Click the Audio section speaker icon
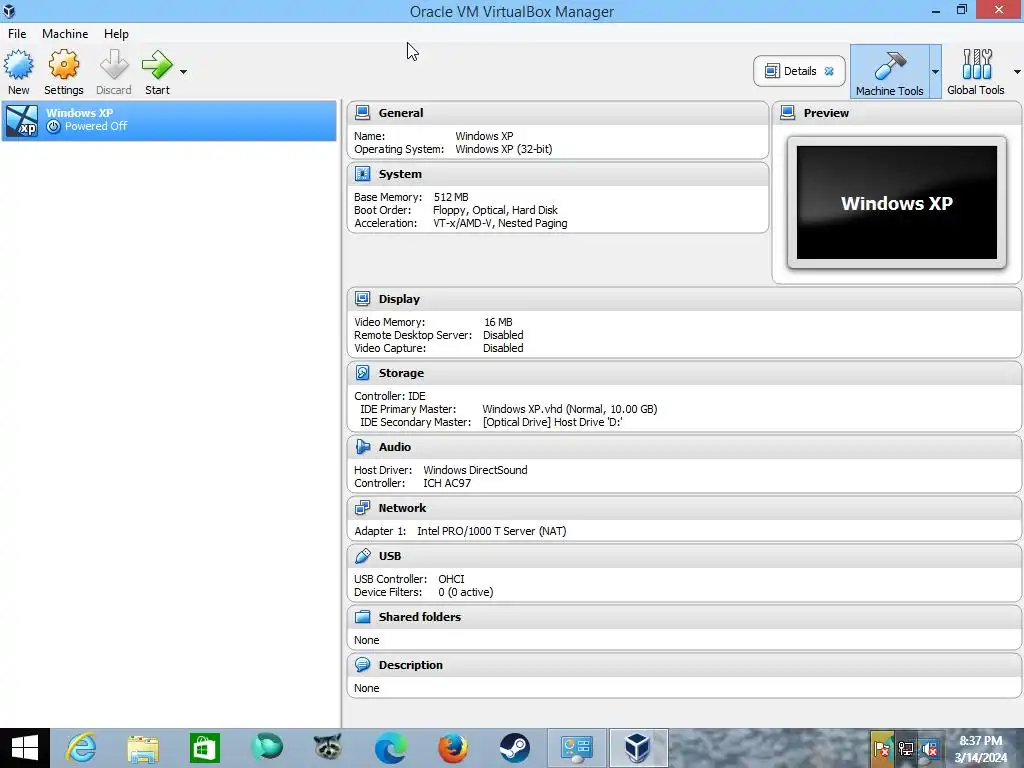The width and height of the screenshot is (1024, 768). click(x=362, y=446)
